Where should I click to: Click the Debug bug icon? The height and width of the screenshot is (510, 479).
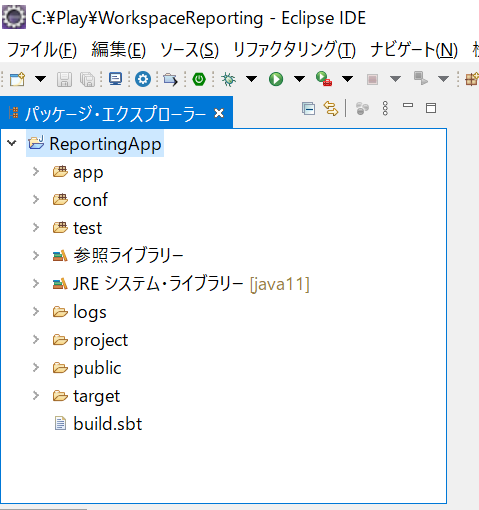(x=228, y=79)
